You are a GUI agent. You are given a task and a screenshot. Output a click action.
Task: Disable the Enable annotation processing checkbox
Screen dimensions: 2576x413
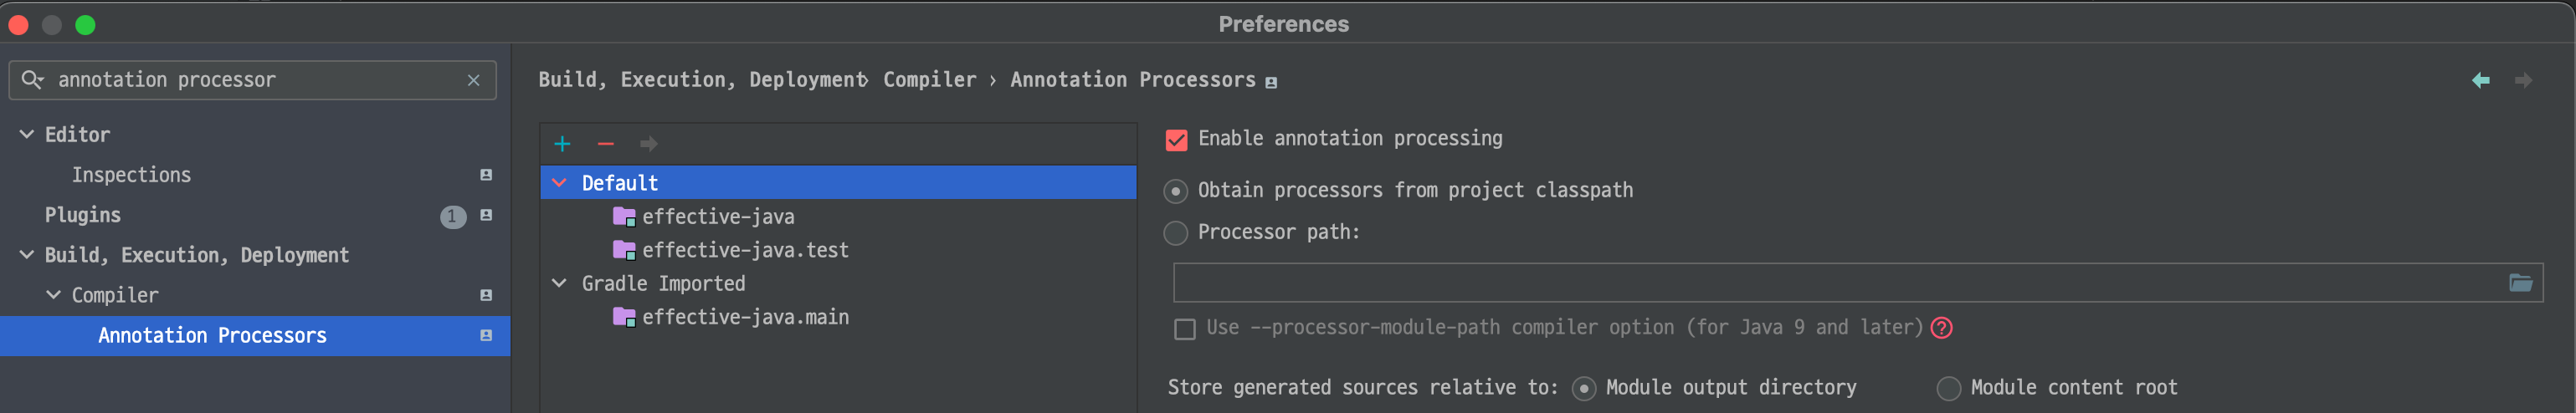coord(1176,140)
